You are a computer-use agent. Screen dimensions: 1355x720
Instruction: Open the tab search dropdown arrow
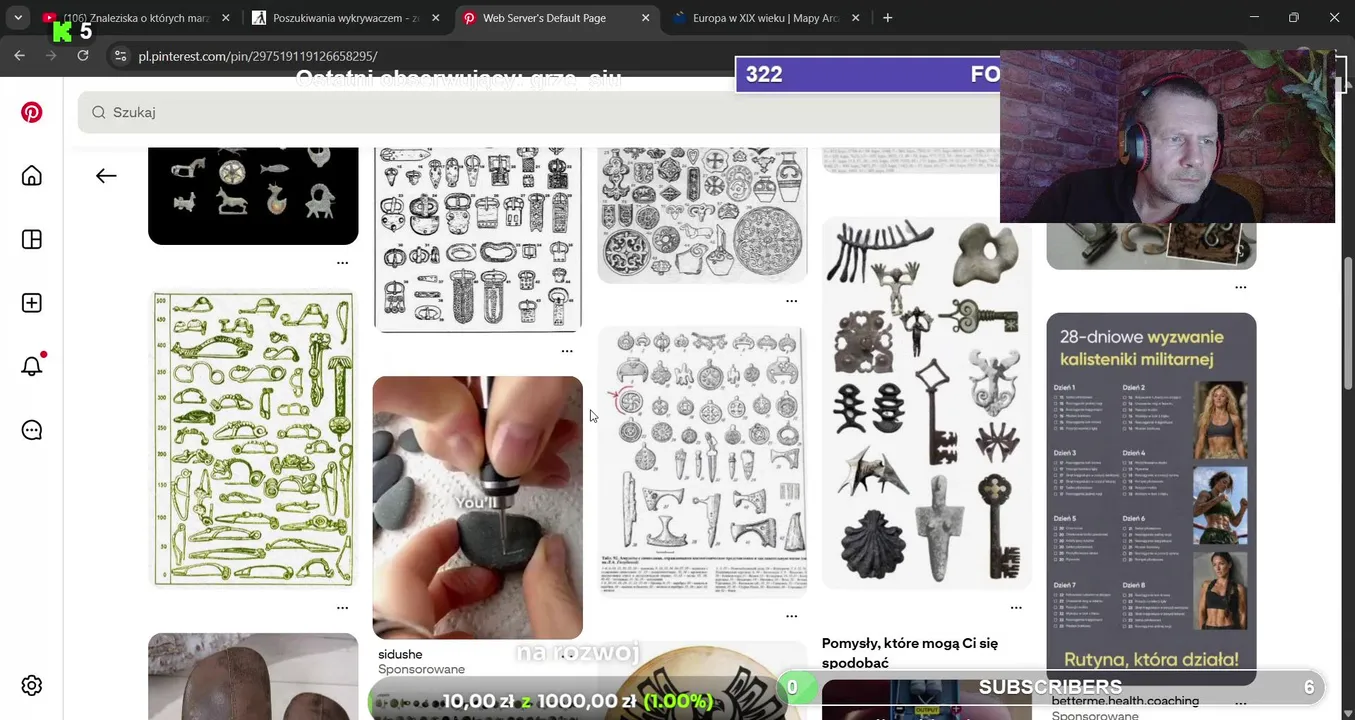pyautogui.click(x=18, y=18)
